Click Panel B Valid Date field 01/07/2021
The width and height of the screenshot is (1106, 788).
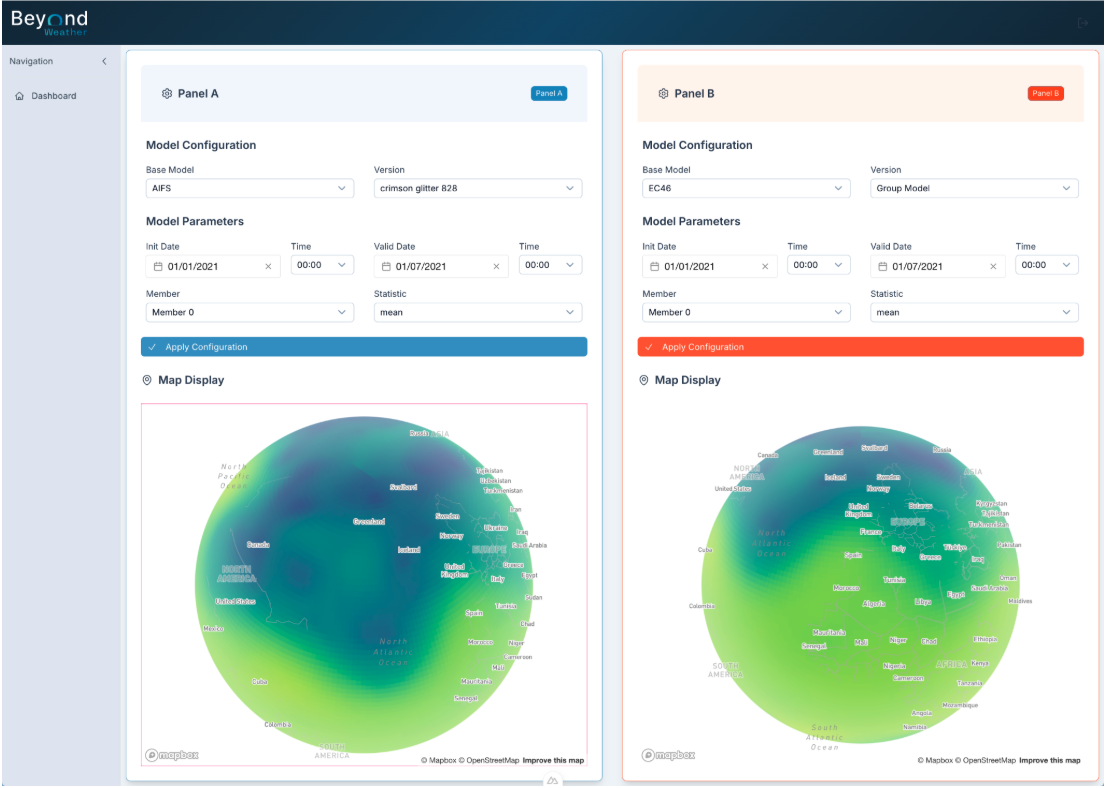coord(937,267)
